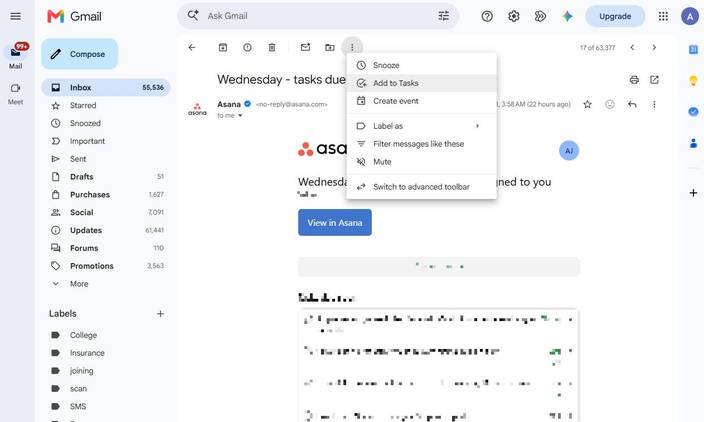Screen dimensions: 704x422
Task: Open the Settings gear icon
Action: click(x=514, y=17)
